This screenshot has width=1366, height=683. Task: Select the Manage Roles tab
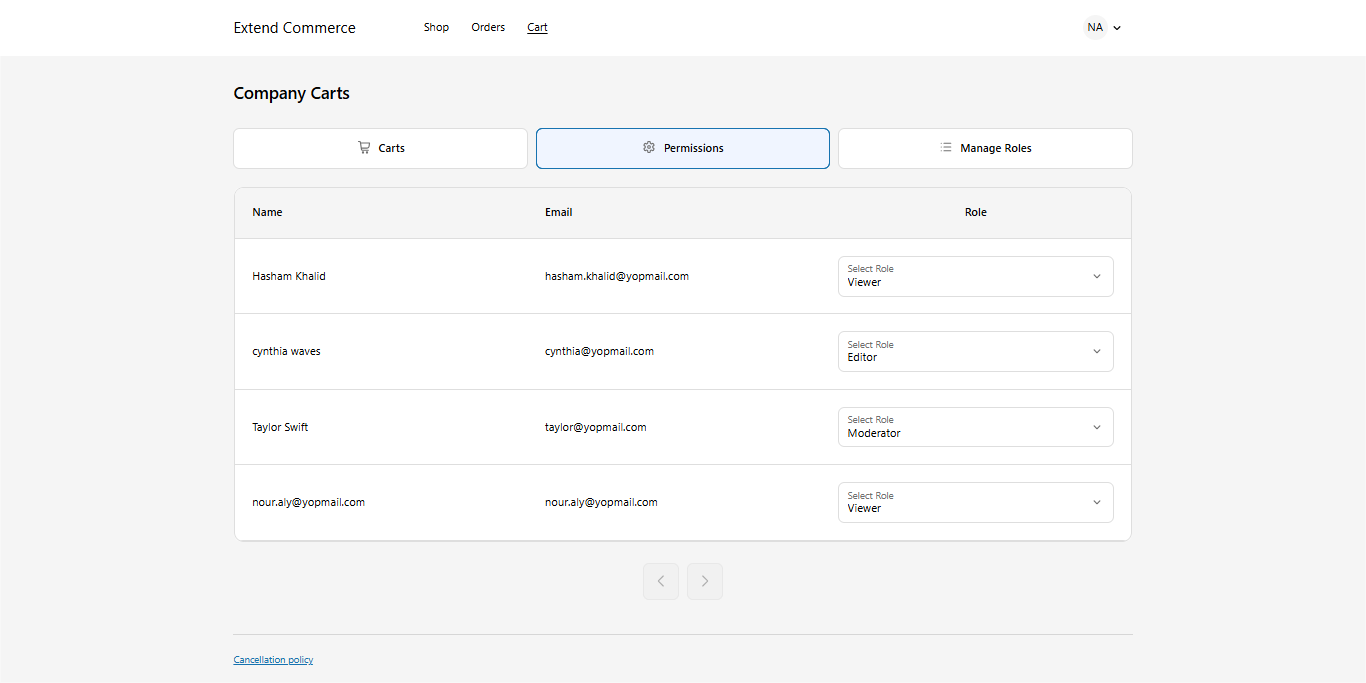[985, 148]
